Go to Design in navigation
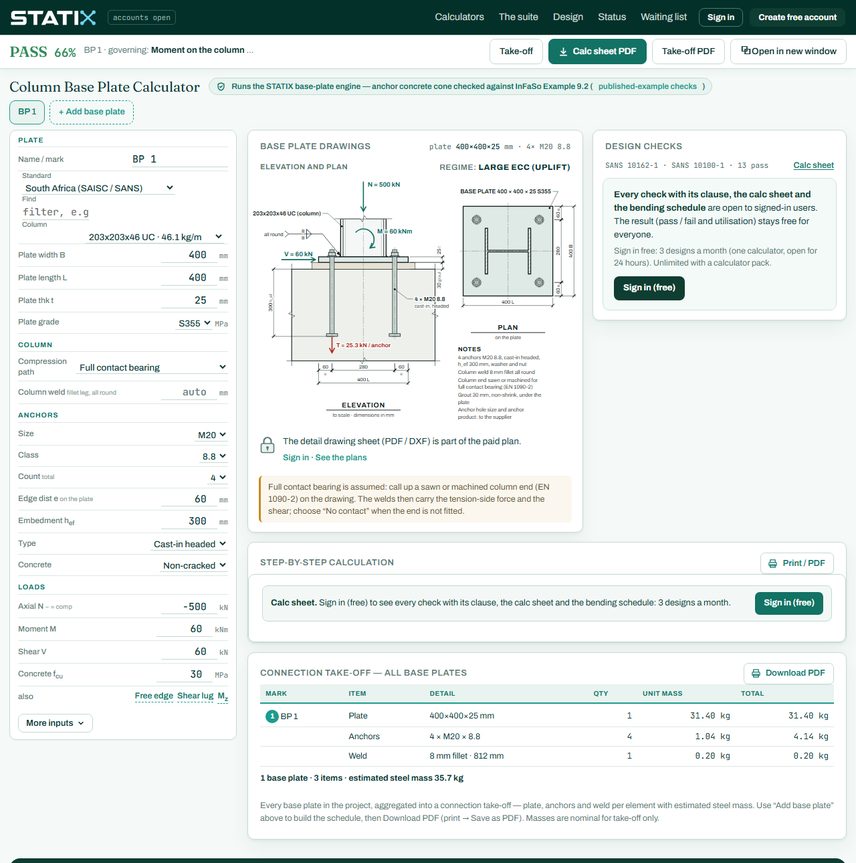Screen dimensions: 856x863 (x=568, y=17)
